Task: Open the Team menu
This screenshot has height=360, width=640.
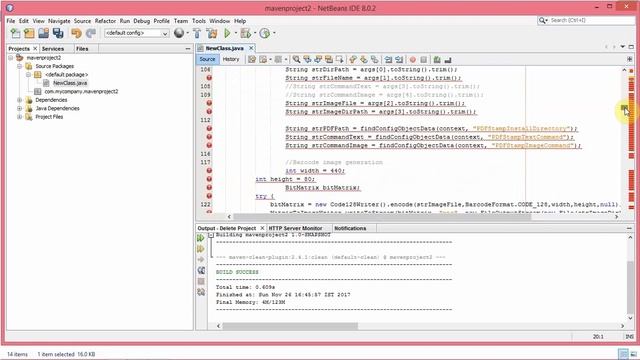Action: click(181, 21)
